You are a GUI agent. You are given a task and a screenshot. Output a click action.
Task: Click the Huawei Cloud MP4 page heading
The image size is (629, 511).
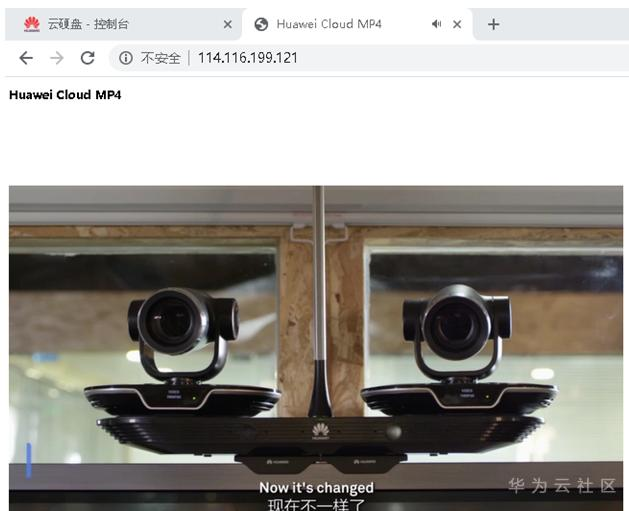click(x=65, y=95)
